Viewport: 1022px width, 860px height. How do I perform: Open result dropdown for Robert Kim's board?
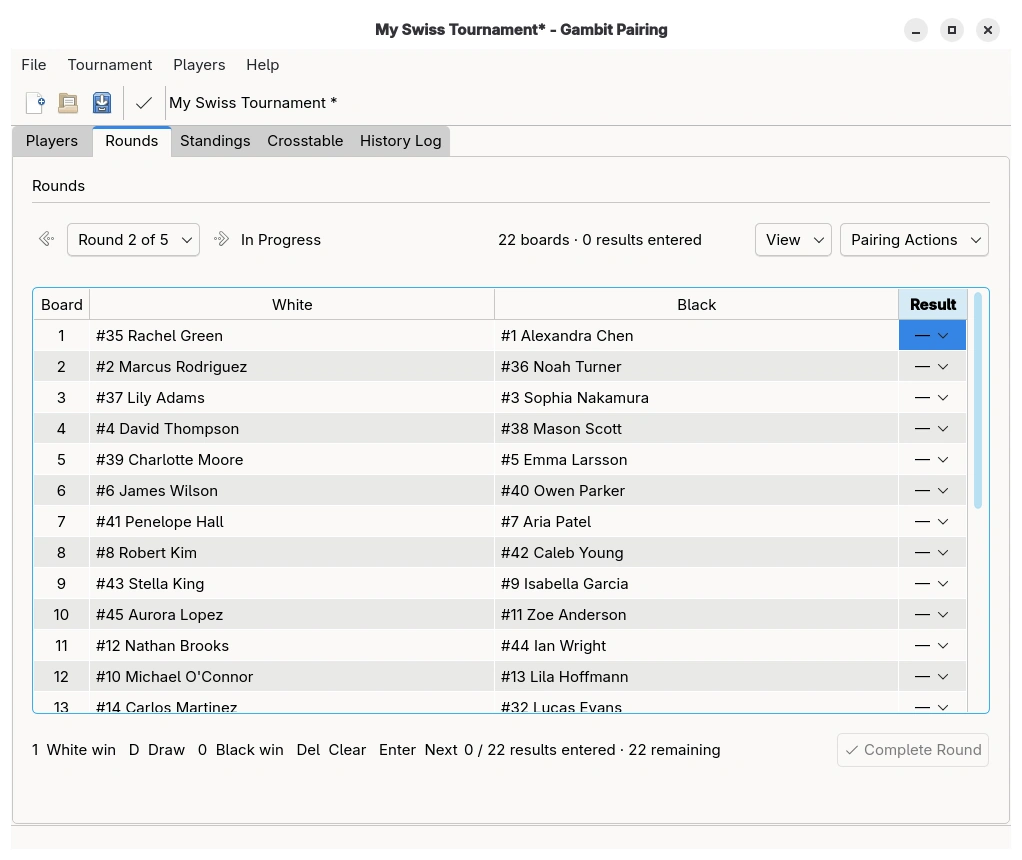click(x=932, y=553)
